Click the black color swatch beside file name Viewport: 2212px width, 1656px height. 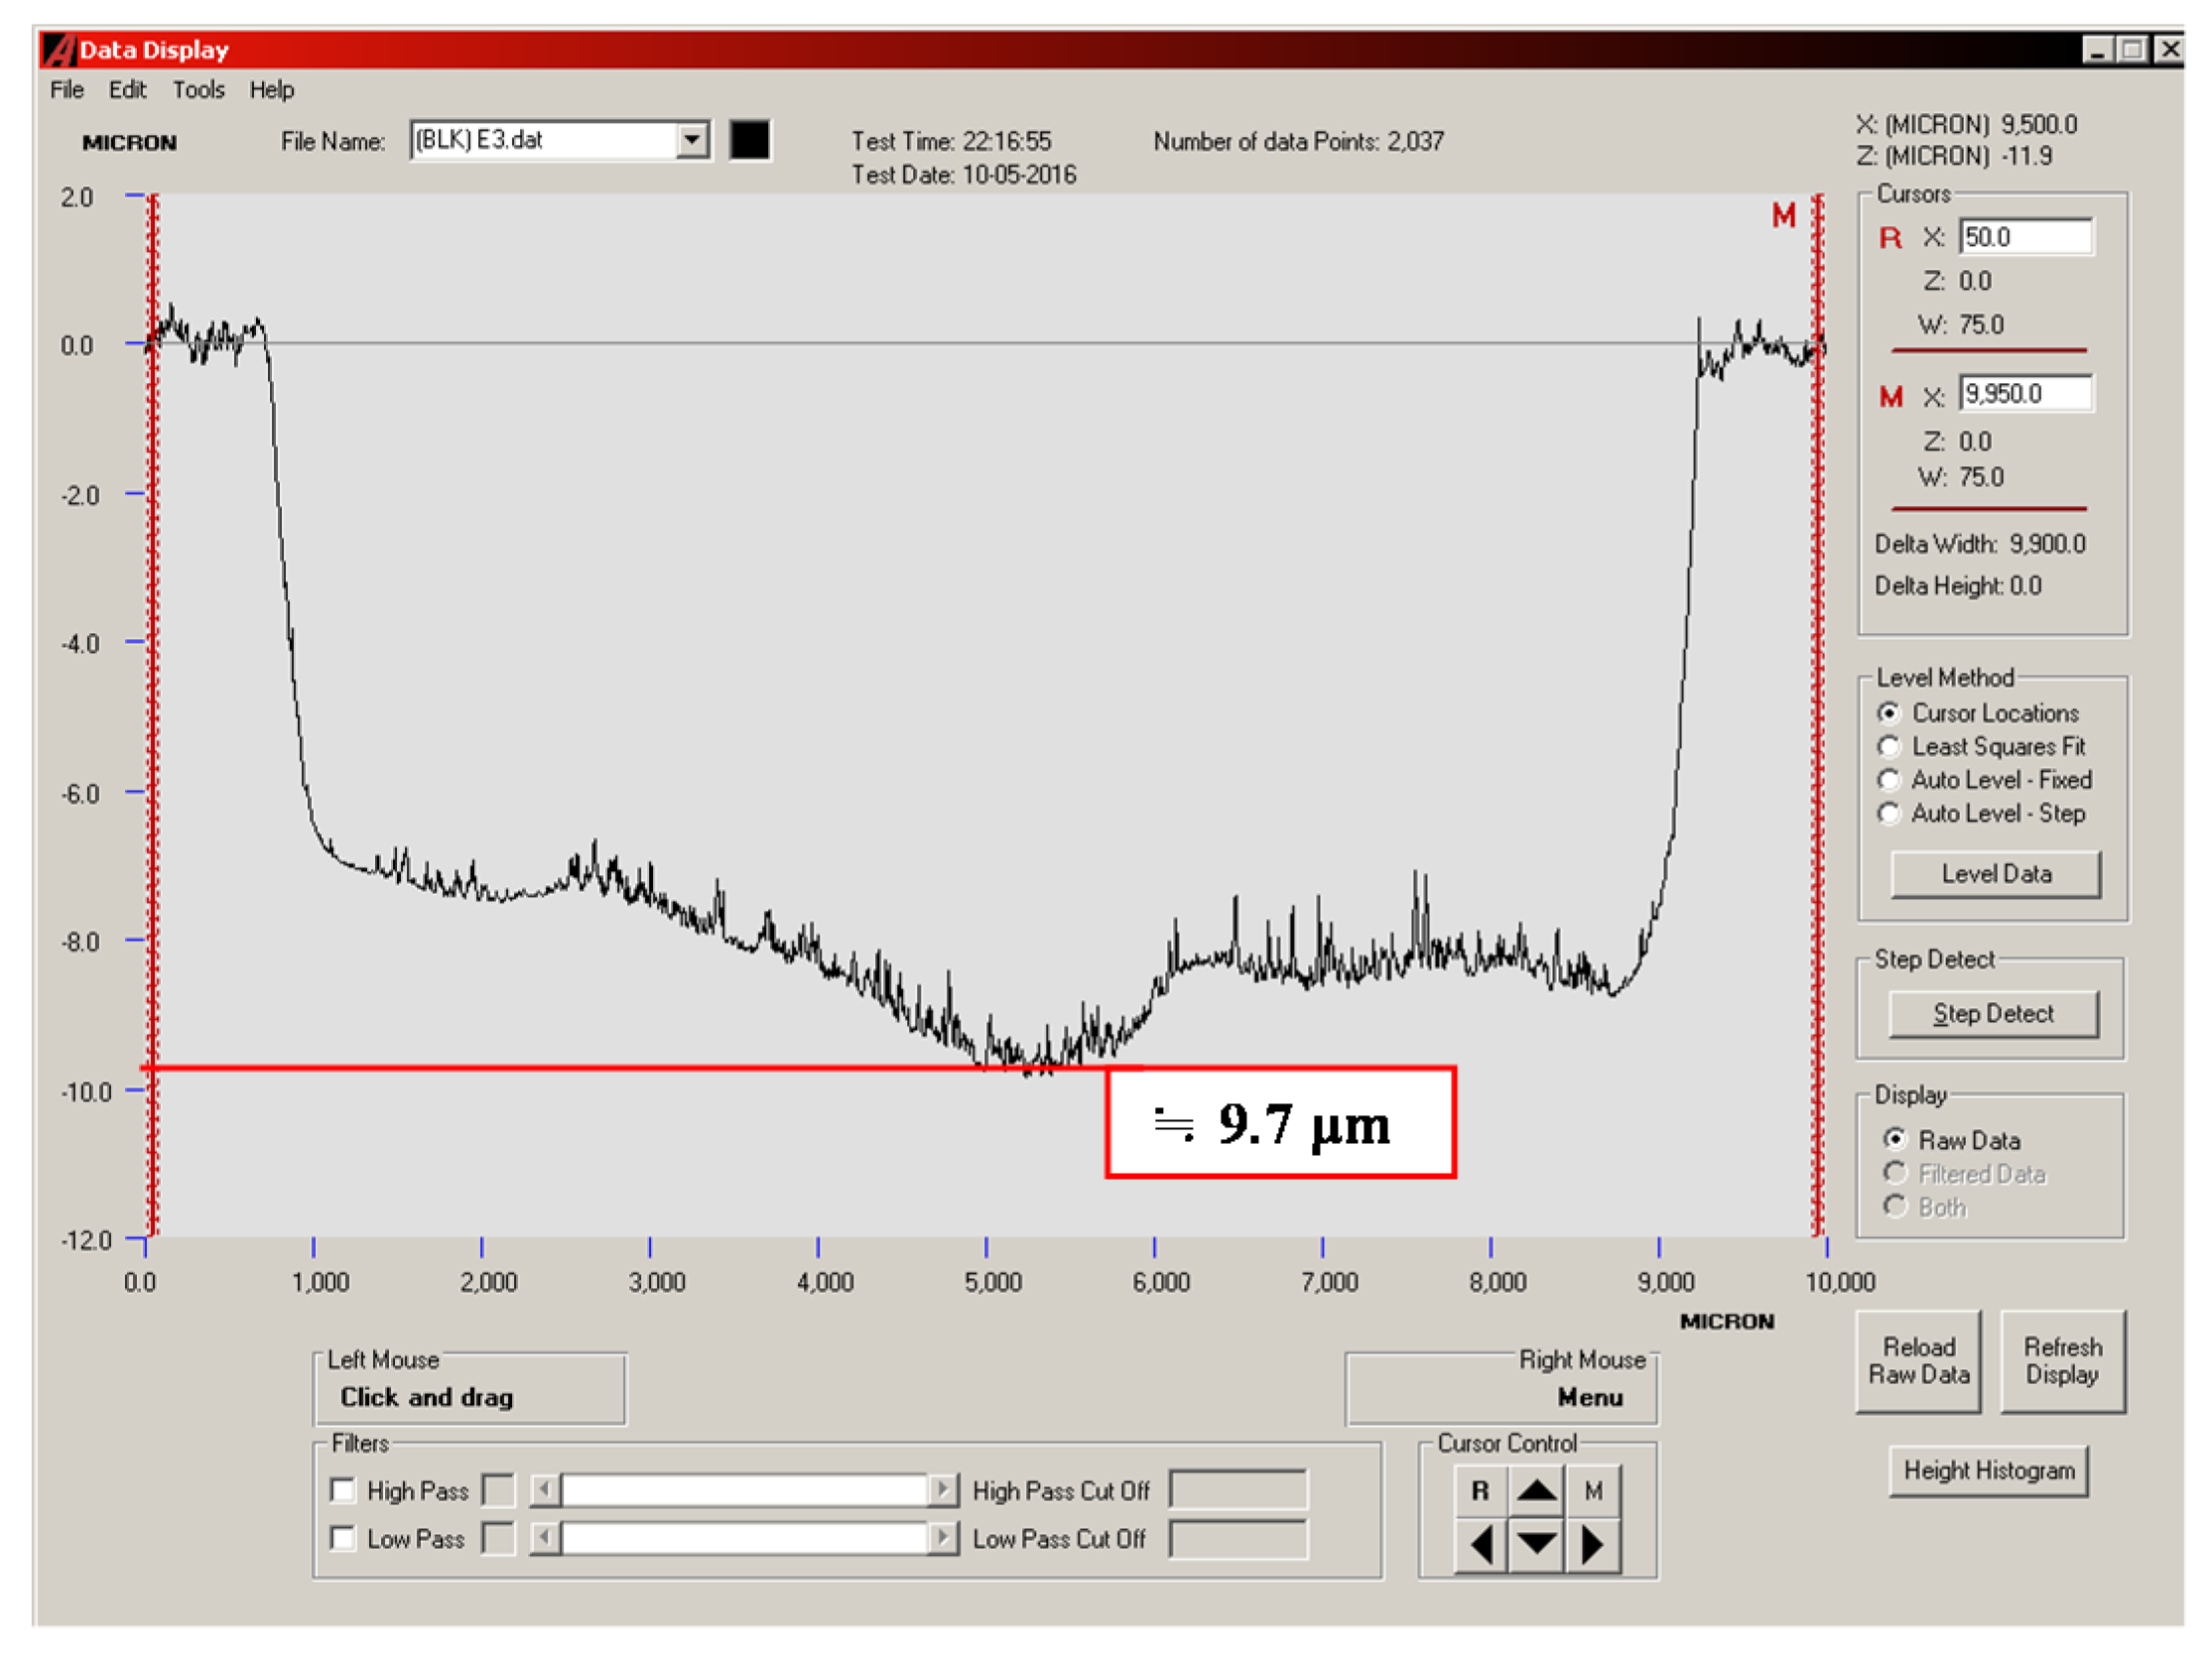click(749, 139)
